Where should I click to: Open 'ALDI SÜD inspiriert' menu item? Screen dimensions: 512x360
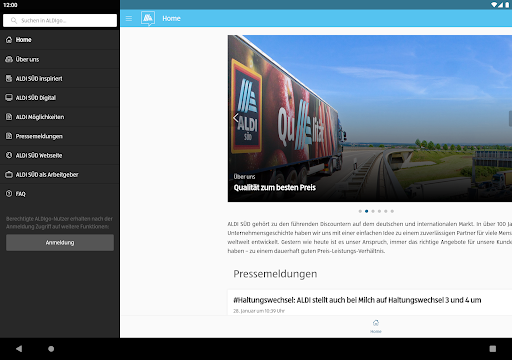(60, 79)
